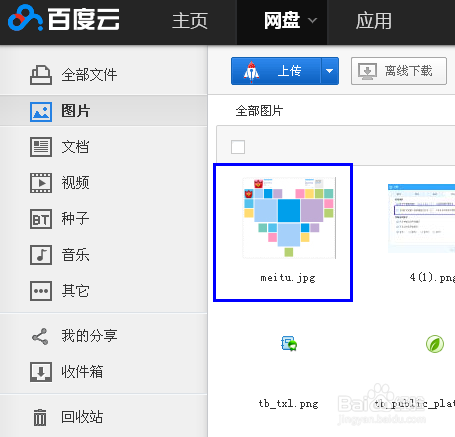
Task: Open 我的分享 label in sidebar
Action: 89,336
